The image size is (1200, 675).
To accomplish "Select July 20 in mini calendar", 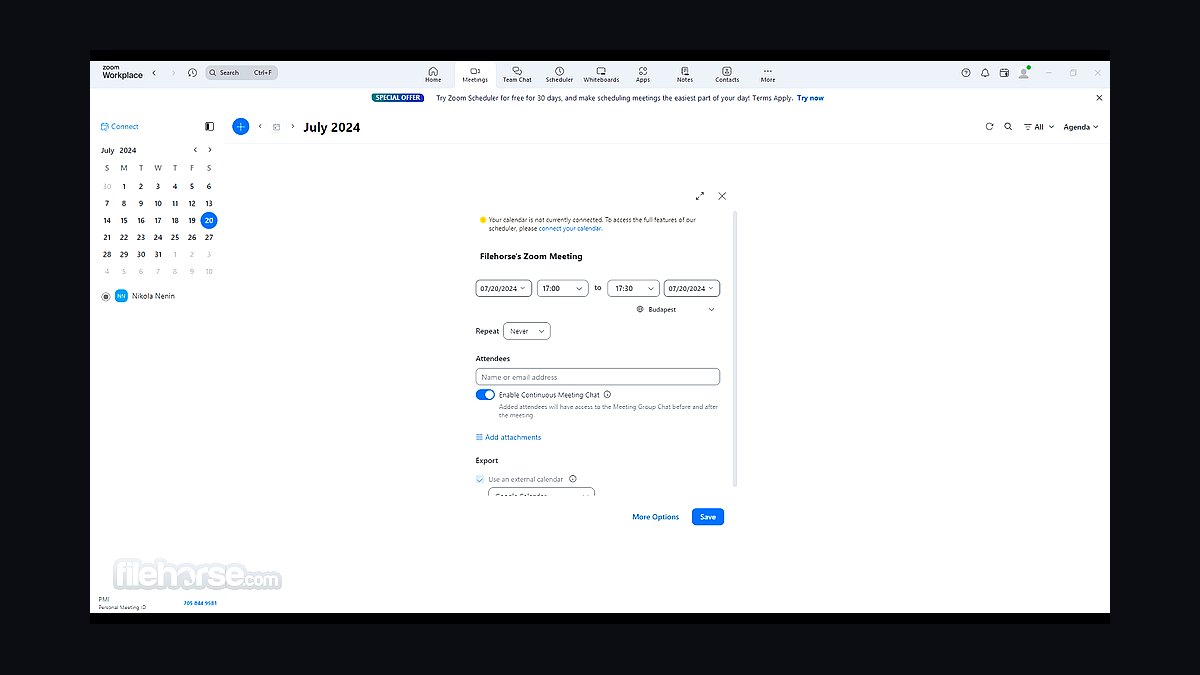I will [209, 220].
